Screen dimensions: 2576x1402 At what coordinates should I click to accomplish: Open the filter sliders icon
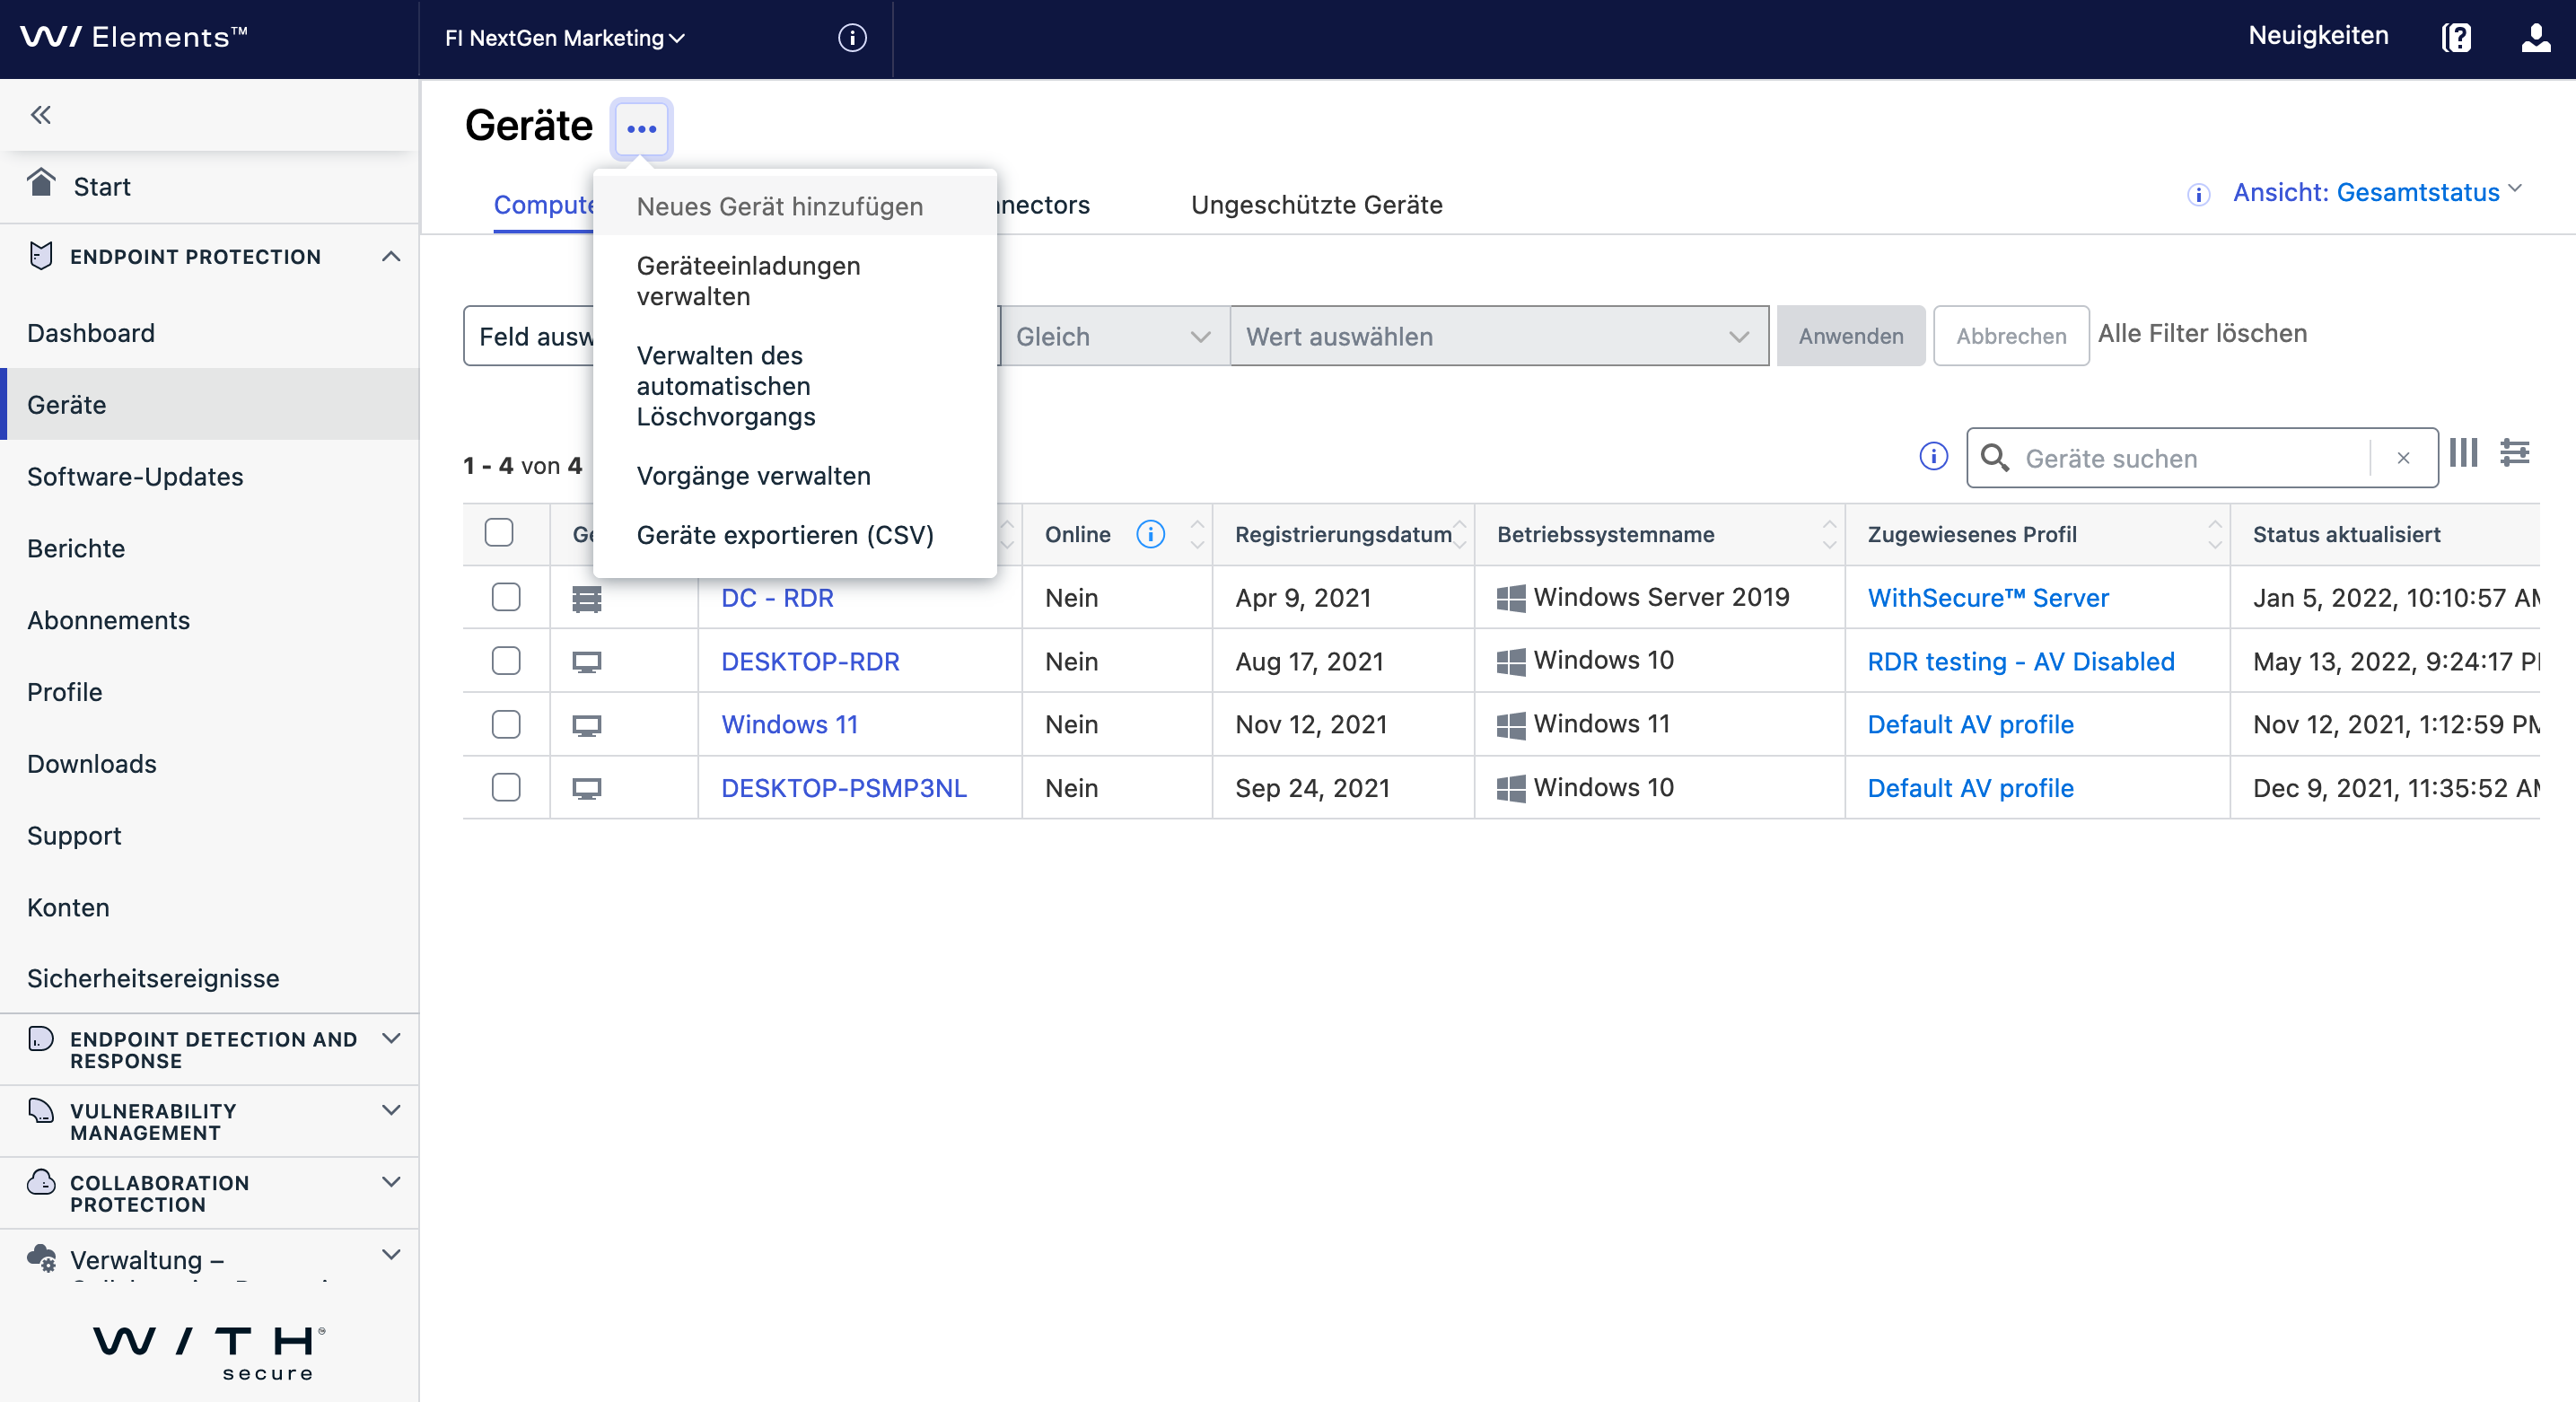(2515, 453)
